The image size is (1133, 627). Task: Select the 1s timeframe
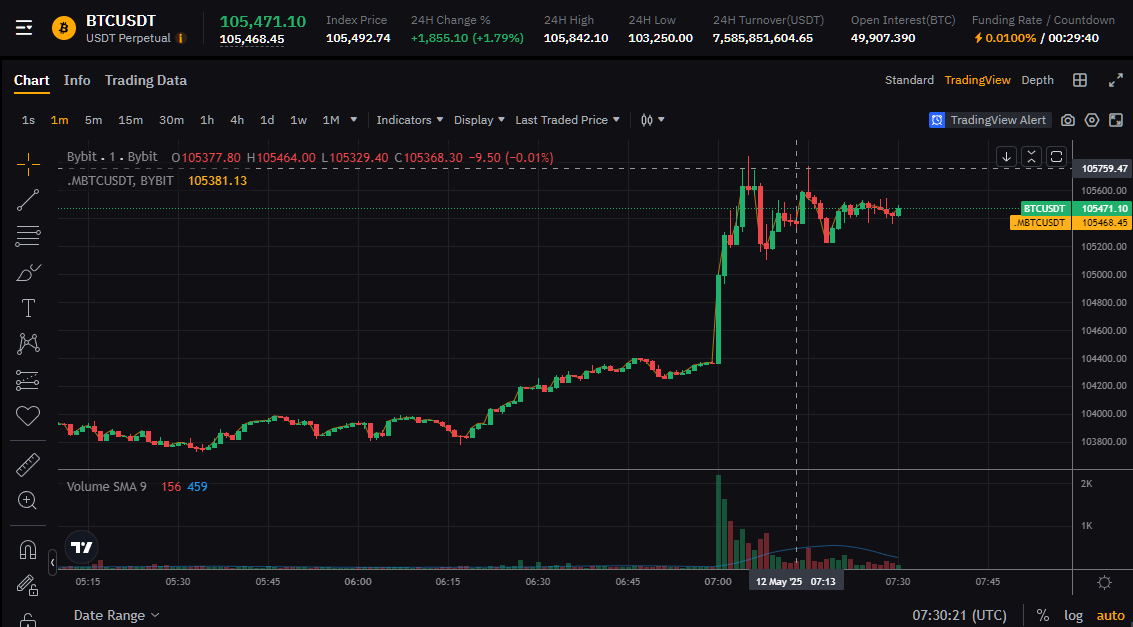click(28, 120)
